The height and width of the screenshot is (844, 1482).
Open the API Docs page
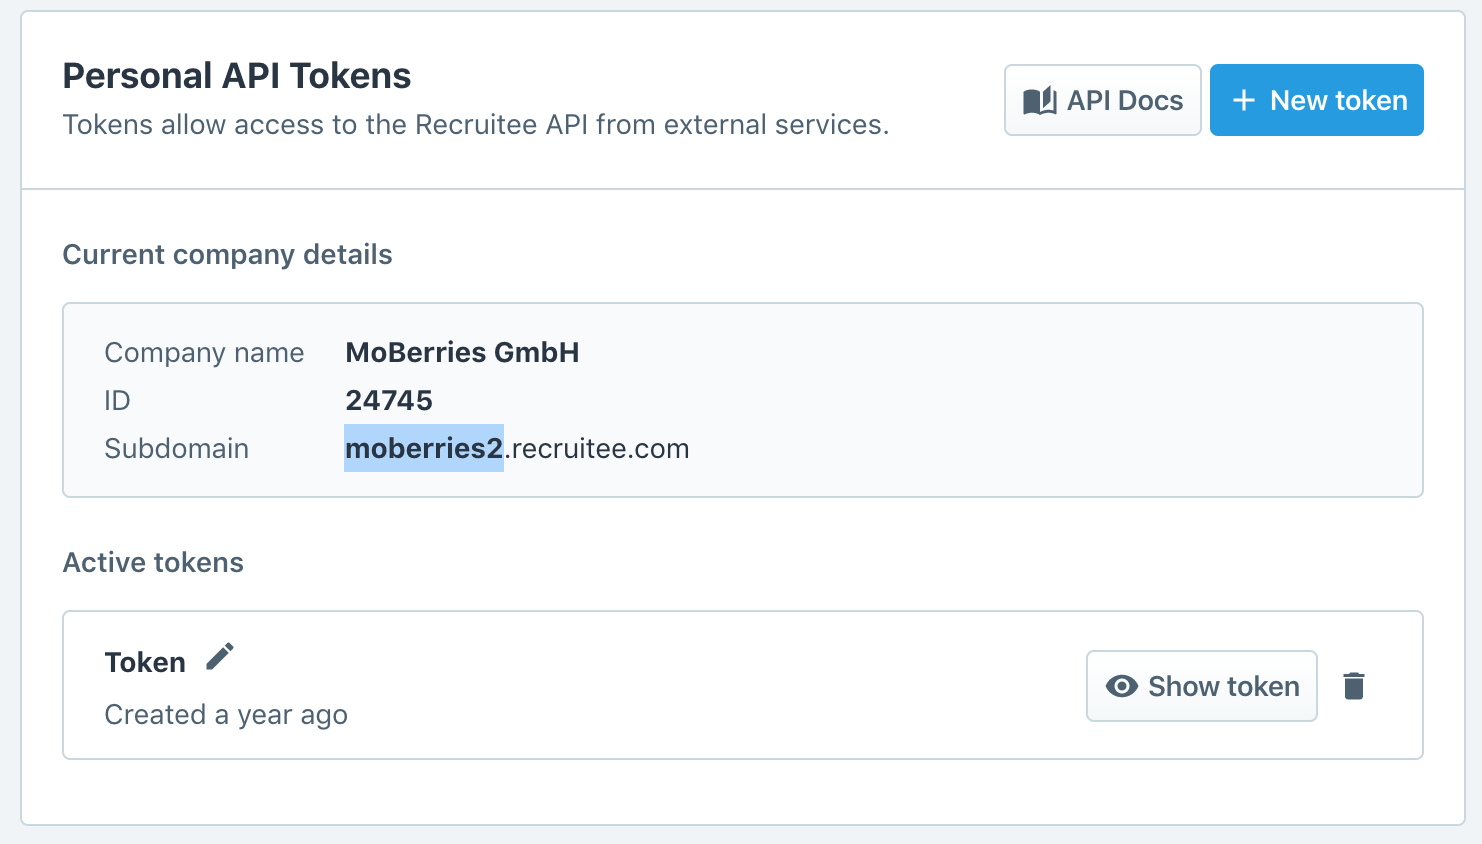click(1102, 100)
